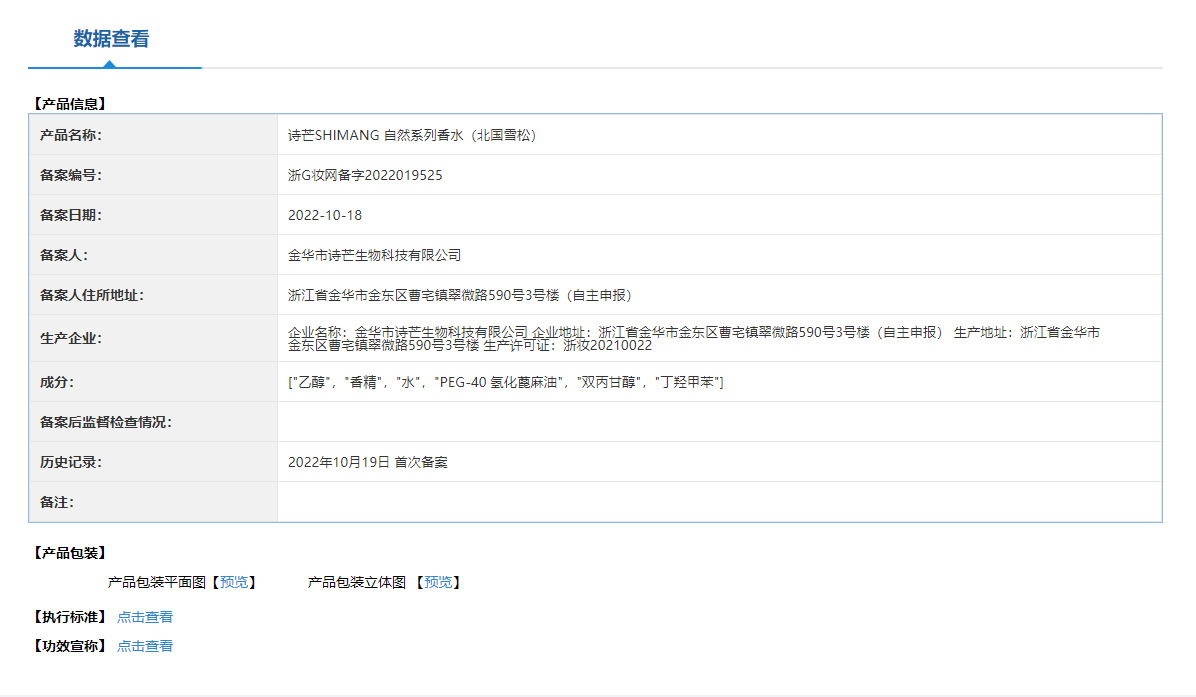Select the ingredients list starting with 乙醇
The width and height of the screenshot is (1196, 697).
point(506,382)
